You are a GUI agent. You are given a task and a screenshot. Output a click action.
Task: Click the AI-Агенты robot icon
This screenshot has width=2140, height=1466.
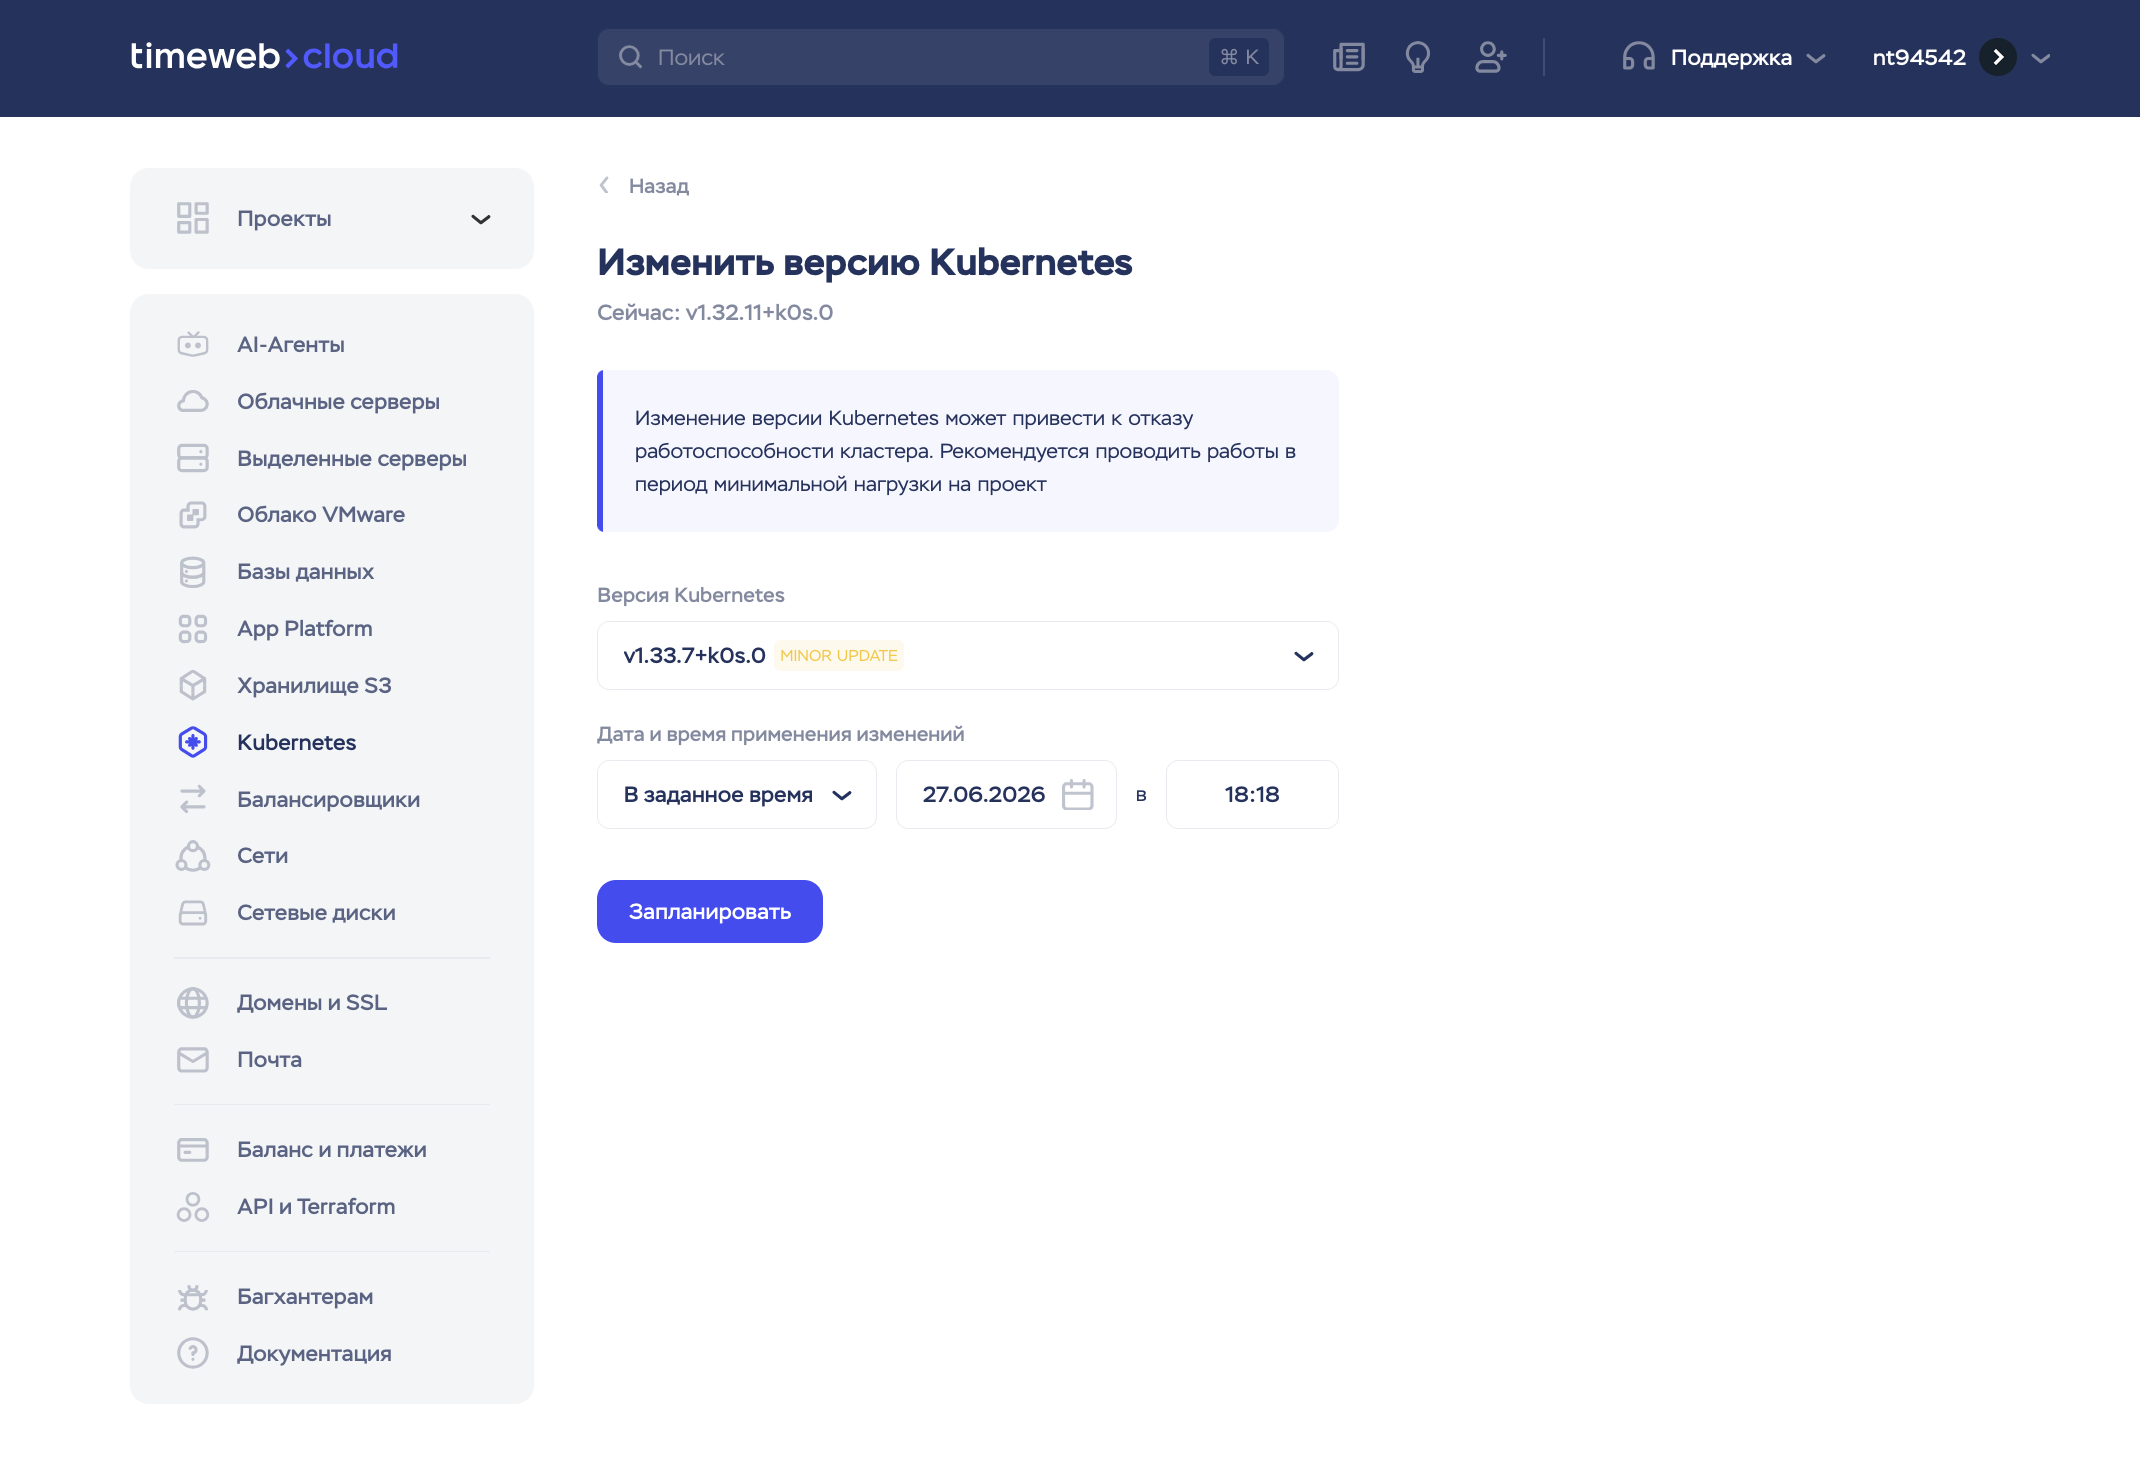(193, 345)
